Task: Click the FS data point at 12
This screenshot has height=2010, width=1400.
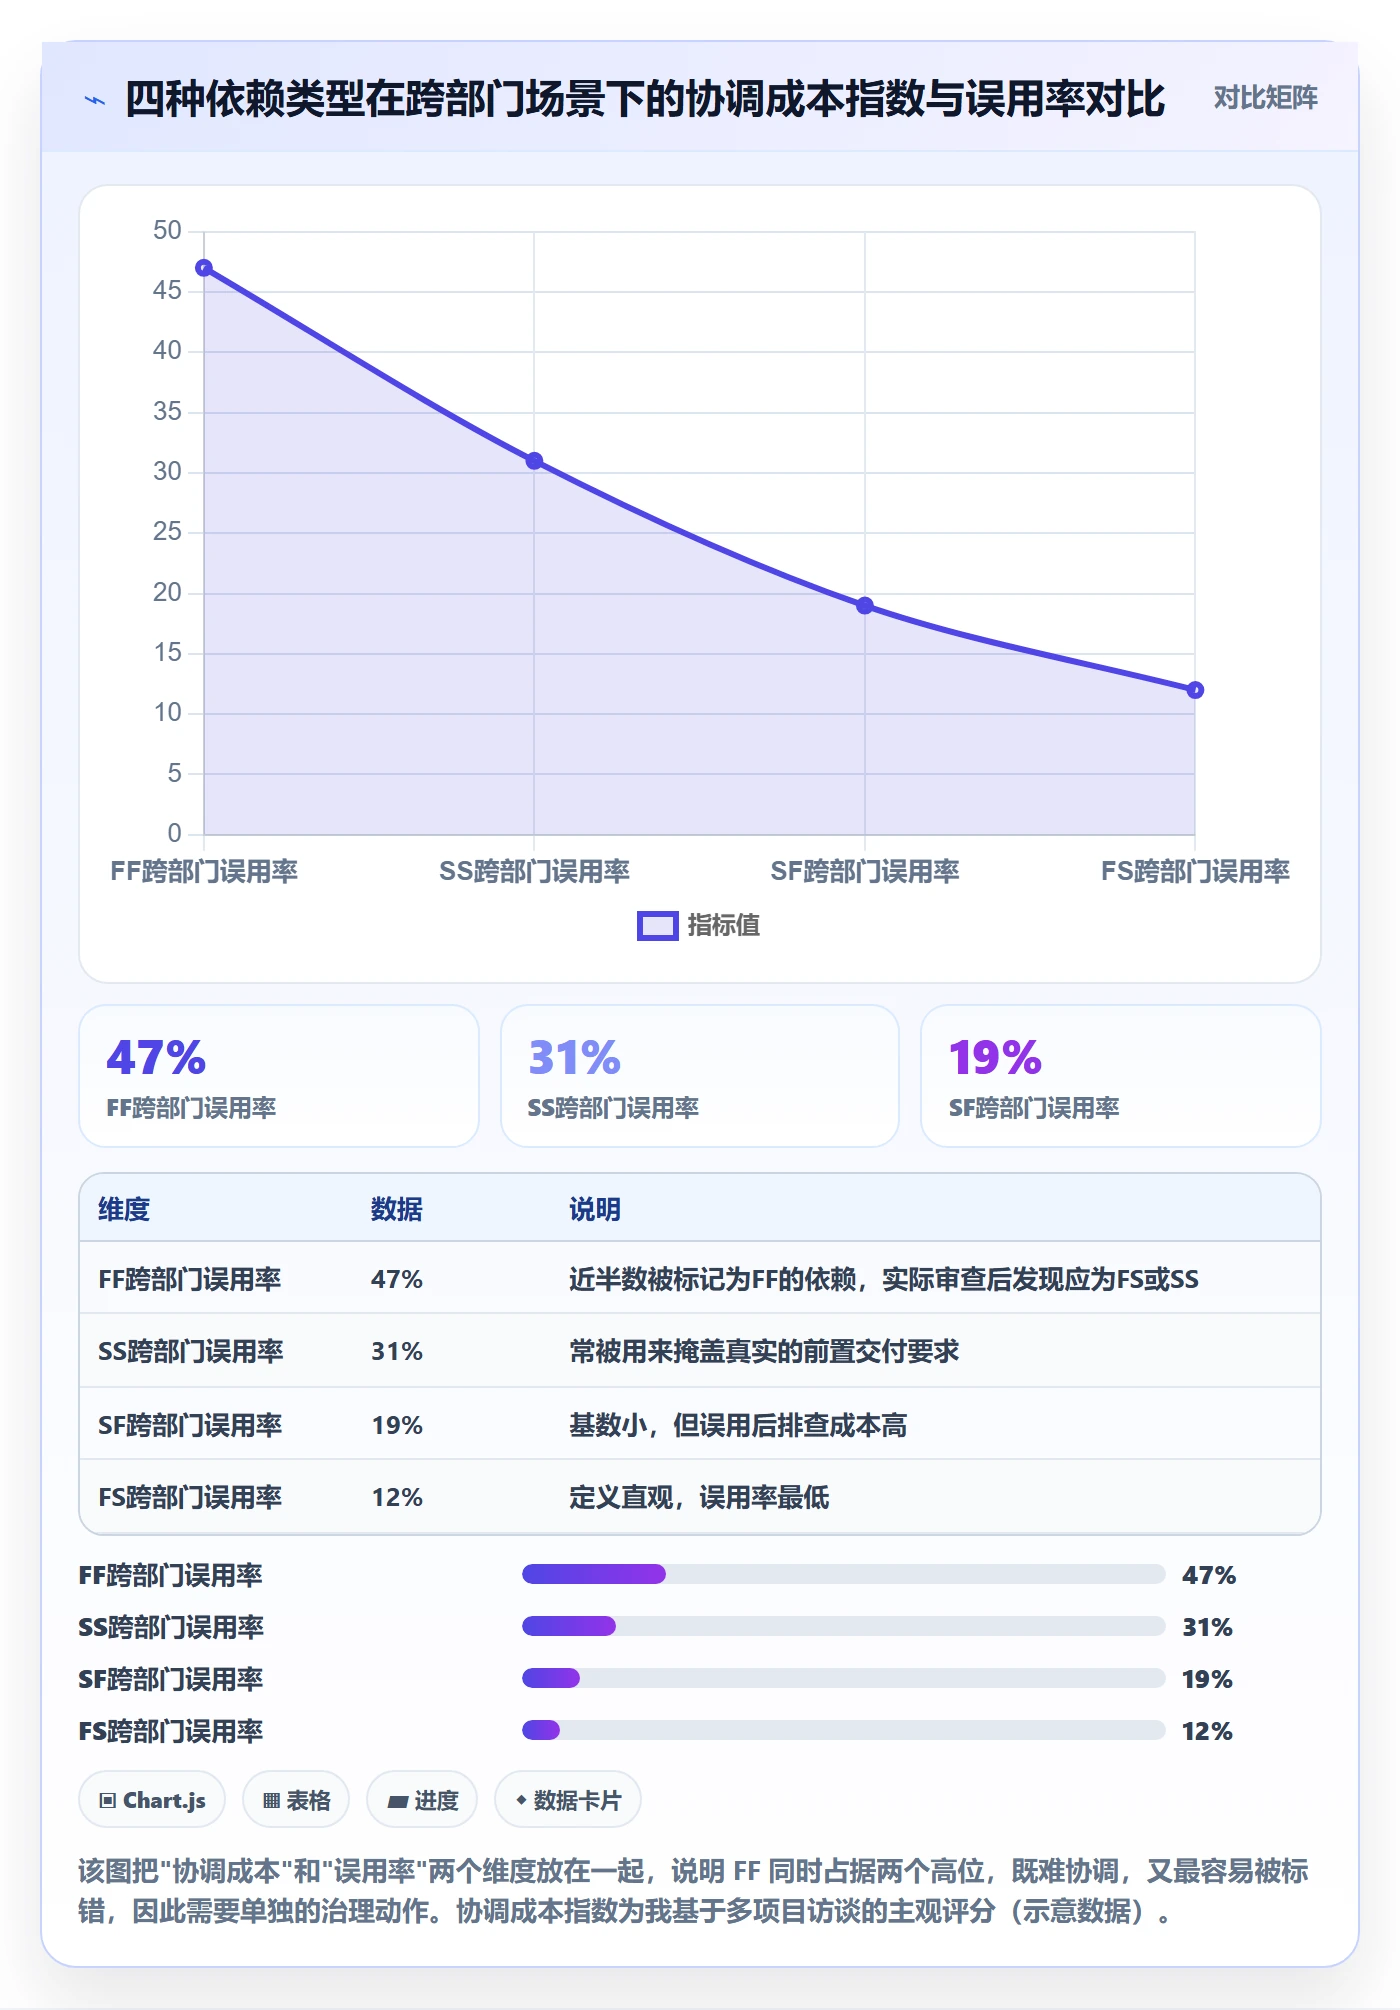Action: pyautogui.click(x=1195, y=690)
